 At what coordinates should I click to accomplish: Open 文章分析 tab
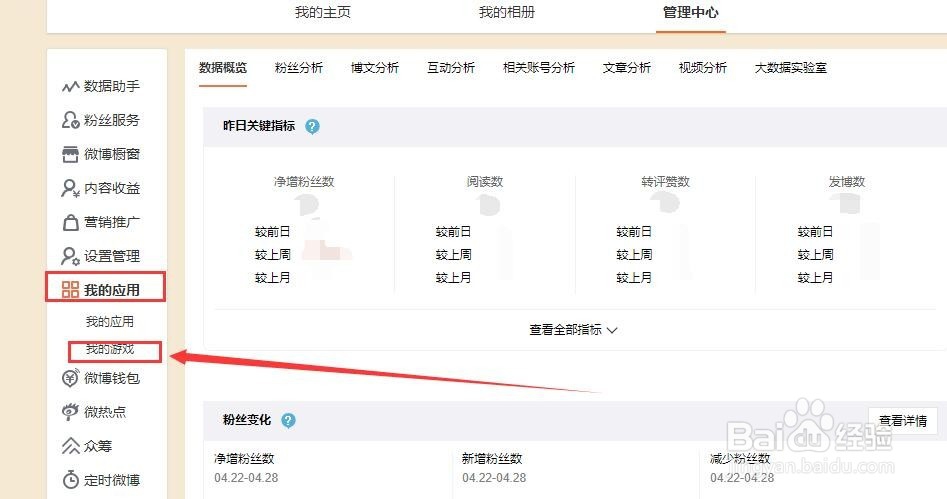tap(627, 68)
